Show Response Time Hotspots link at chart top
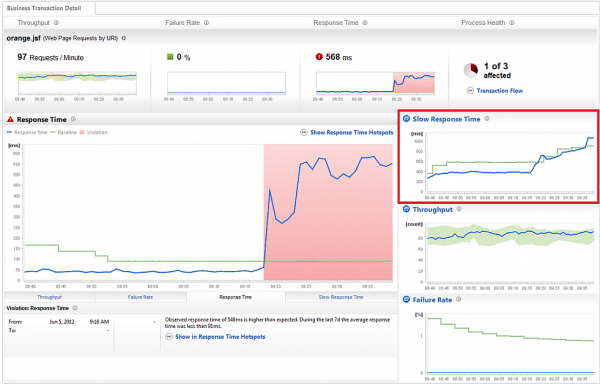 click(352, 132)
